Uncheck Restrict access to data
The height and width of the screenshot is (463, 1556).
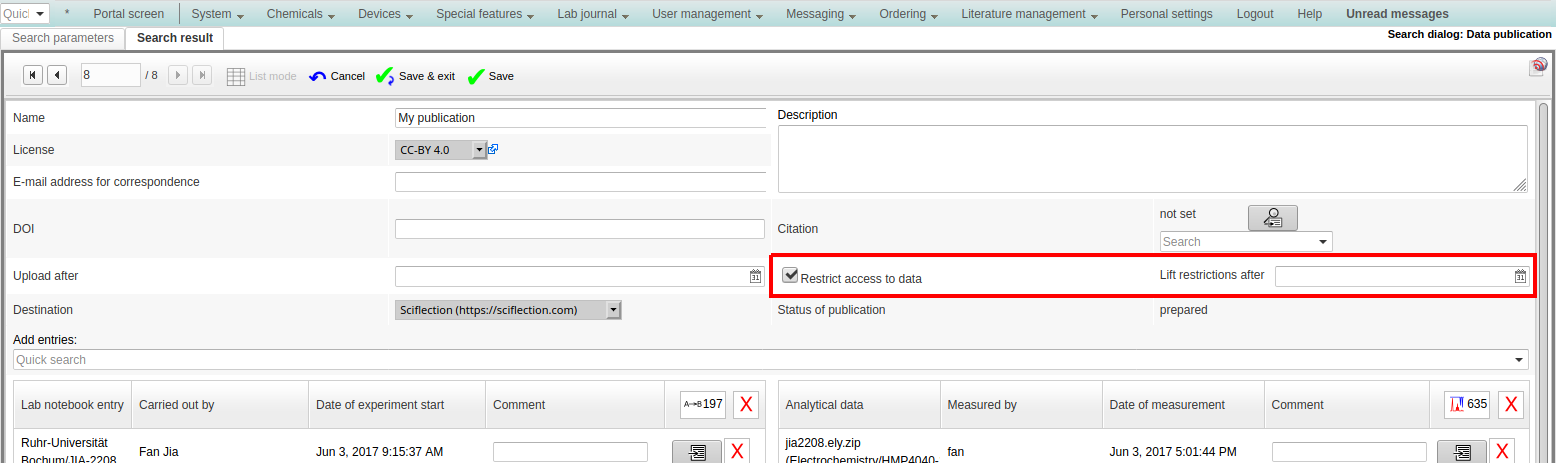[x=790, y=275]
